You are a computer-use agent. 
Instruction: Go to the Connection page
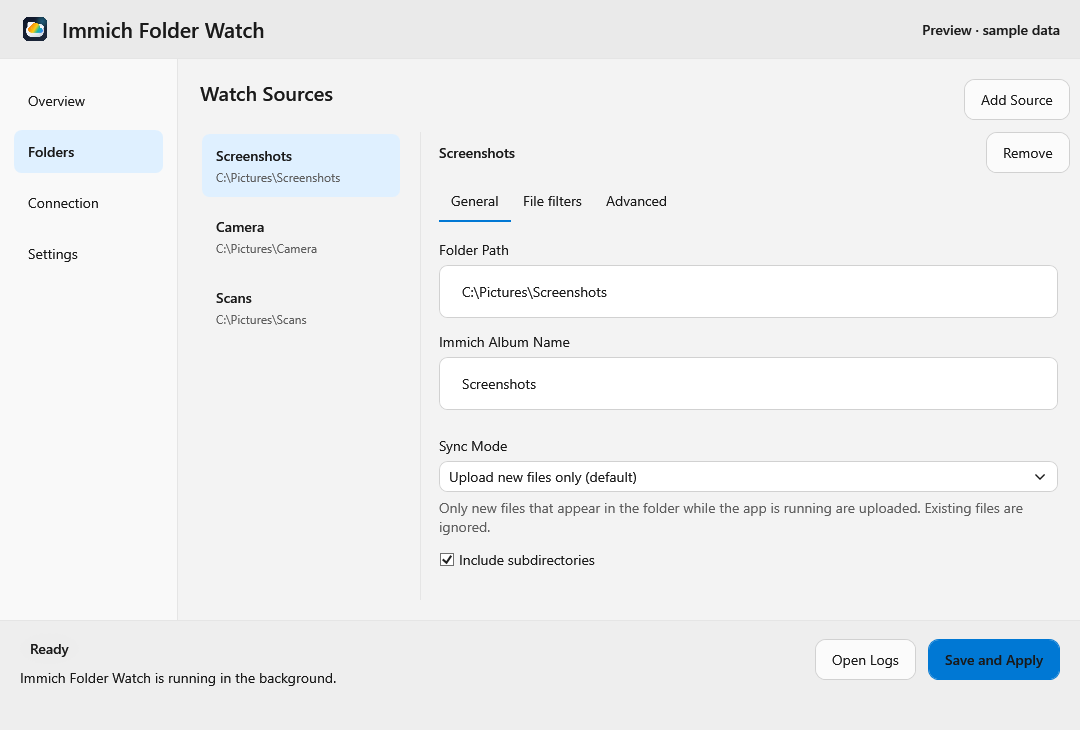click(x=88, y=203)
